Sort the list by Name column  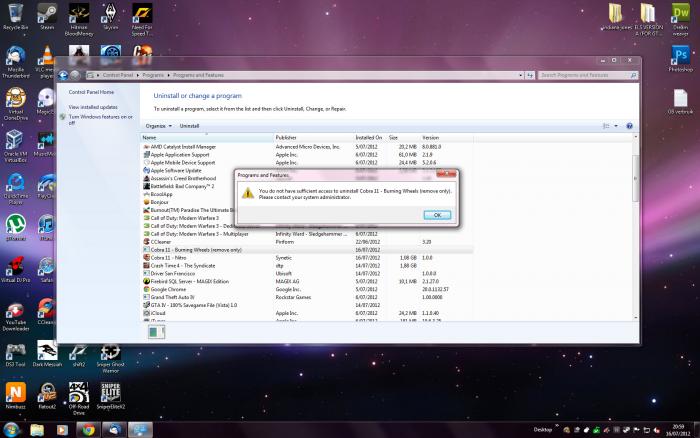click(207, 138)
